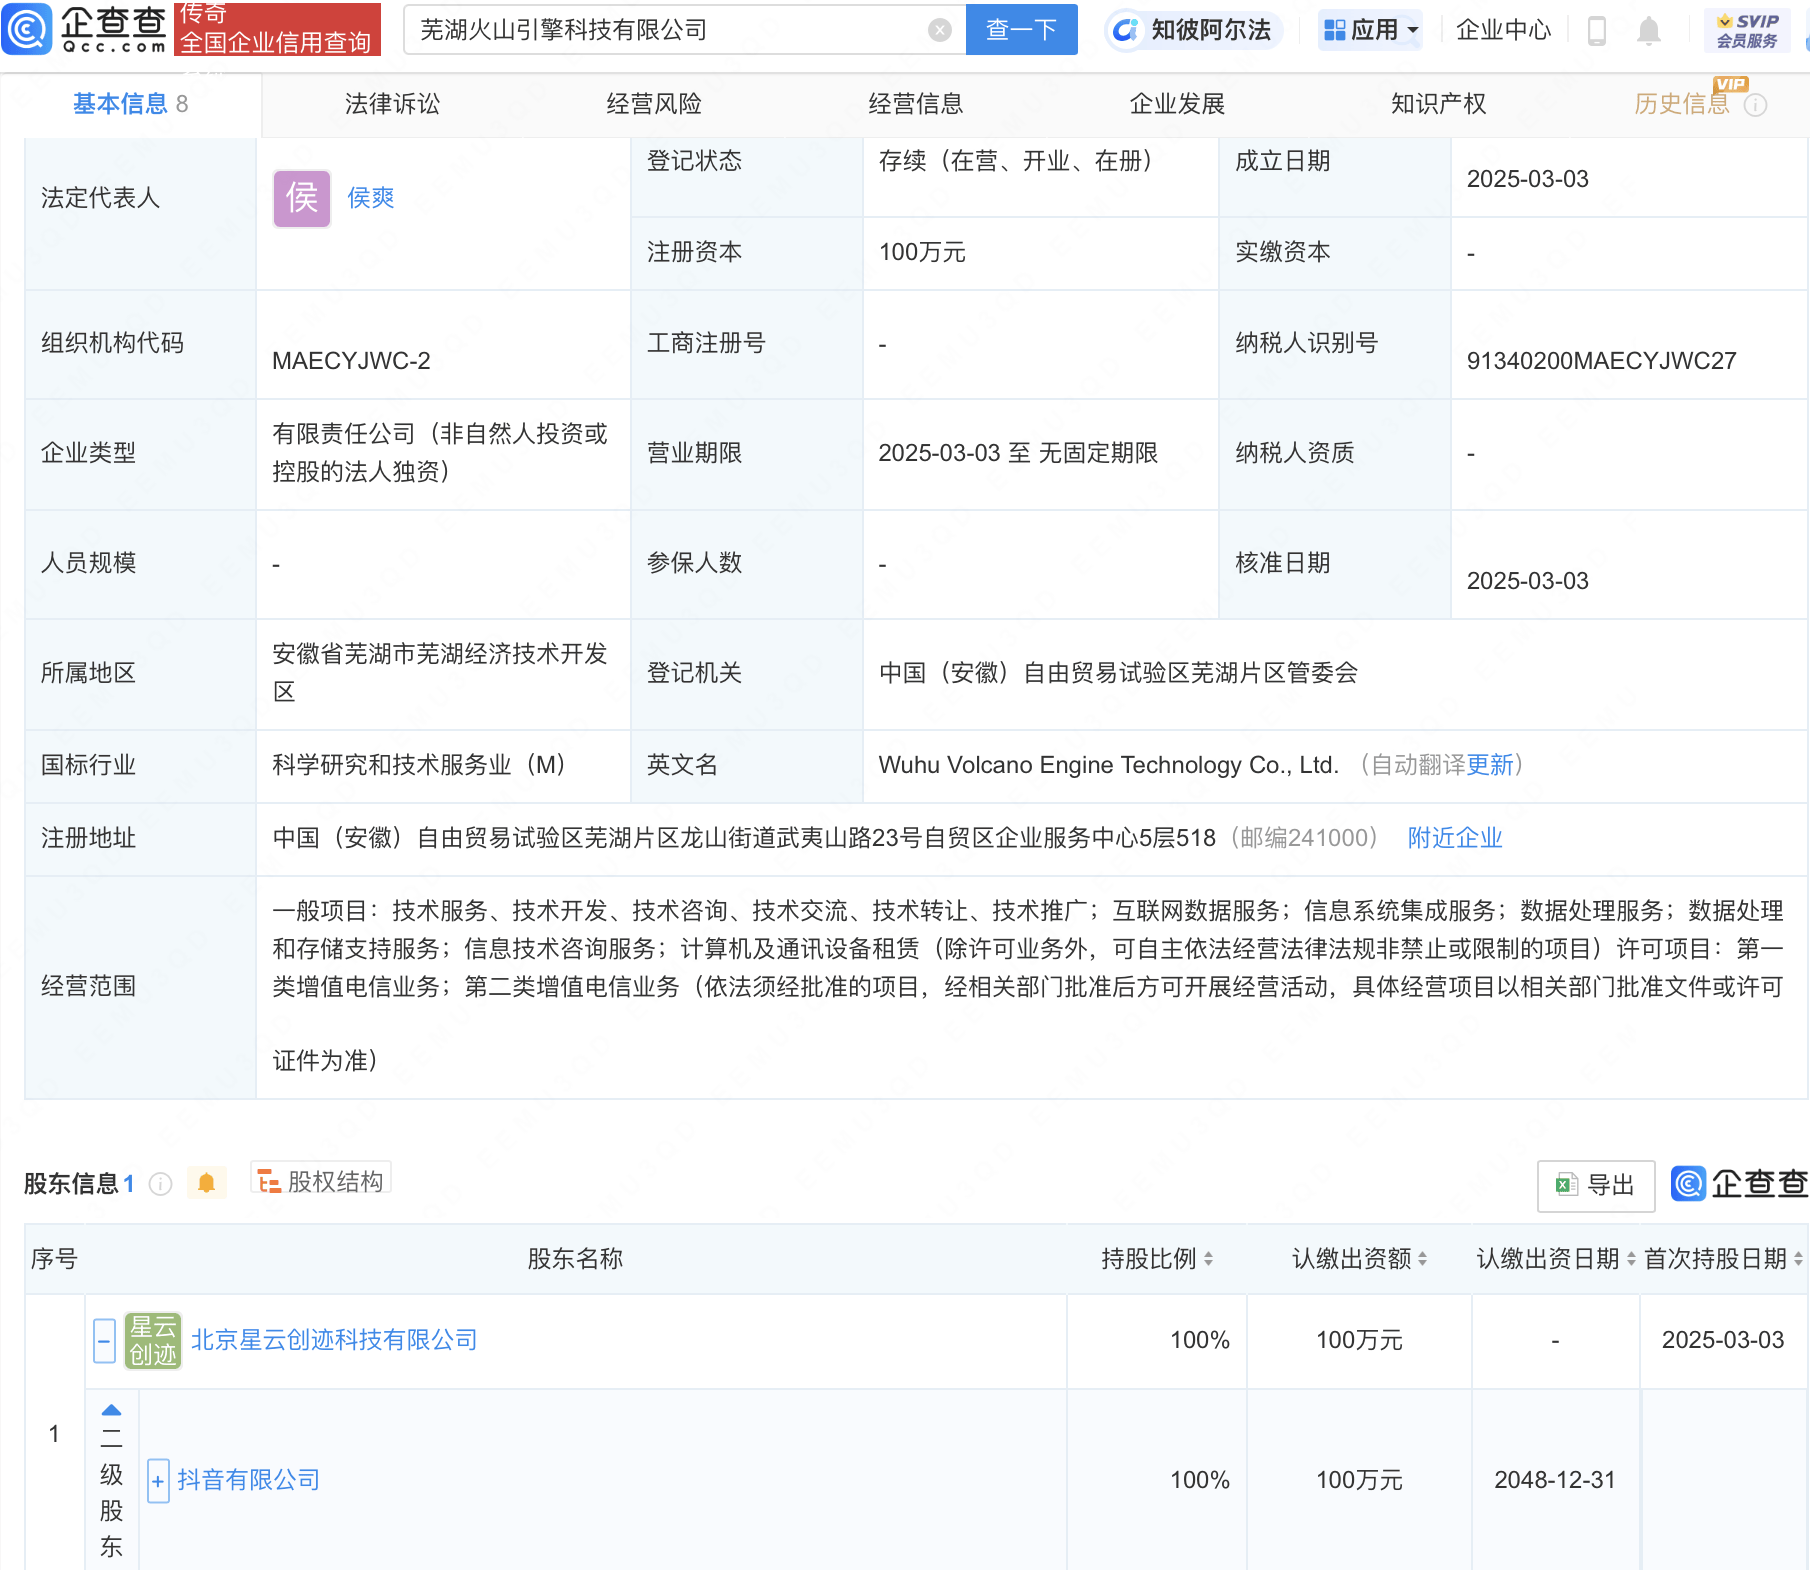Collapse 北京星云创迹科技有限公司 row

[x=104, y=1341]
